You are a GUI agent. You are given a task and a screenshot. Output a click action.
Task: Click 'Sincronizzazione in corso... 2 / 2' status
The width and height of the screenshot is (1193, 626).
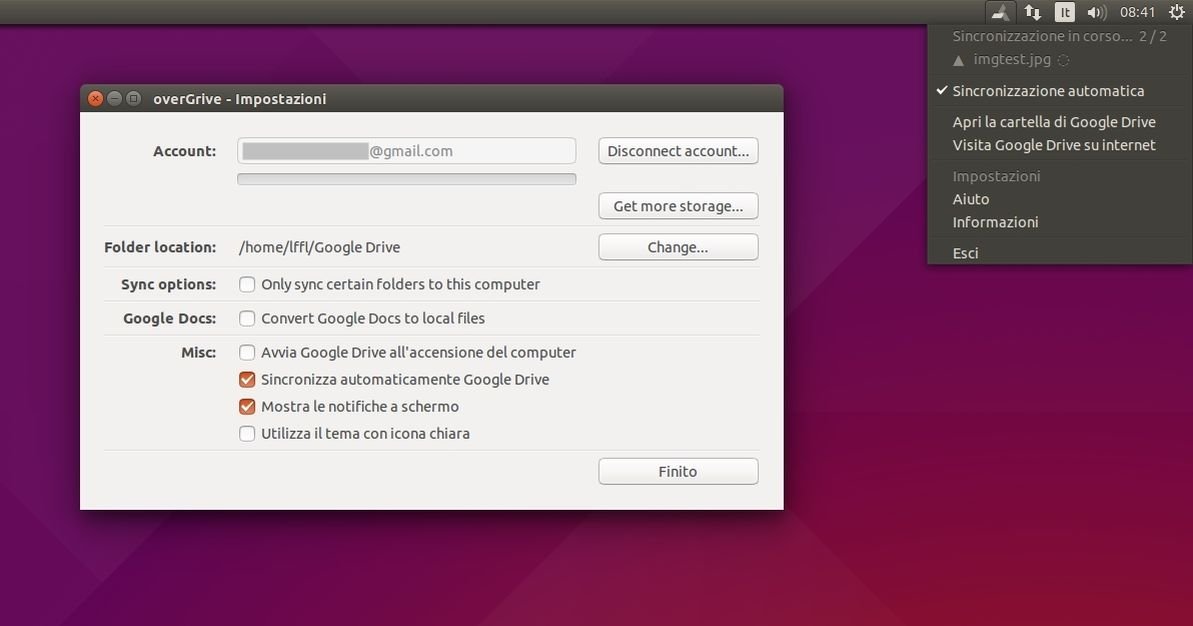pos(1059,36)
